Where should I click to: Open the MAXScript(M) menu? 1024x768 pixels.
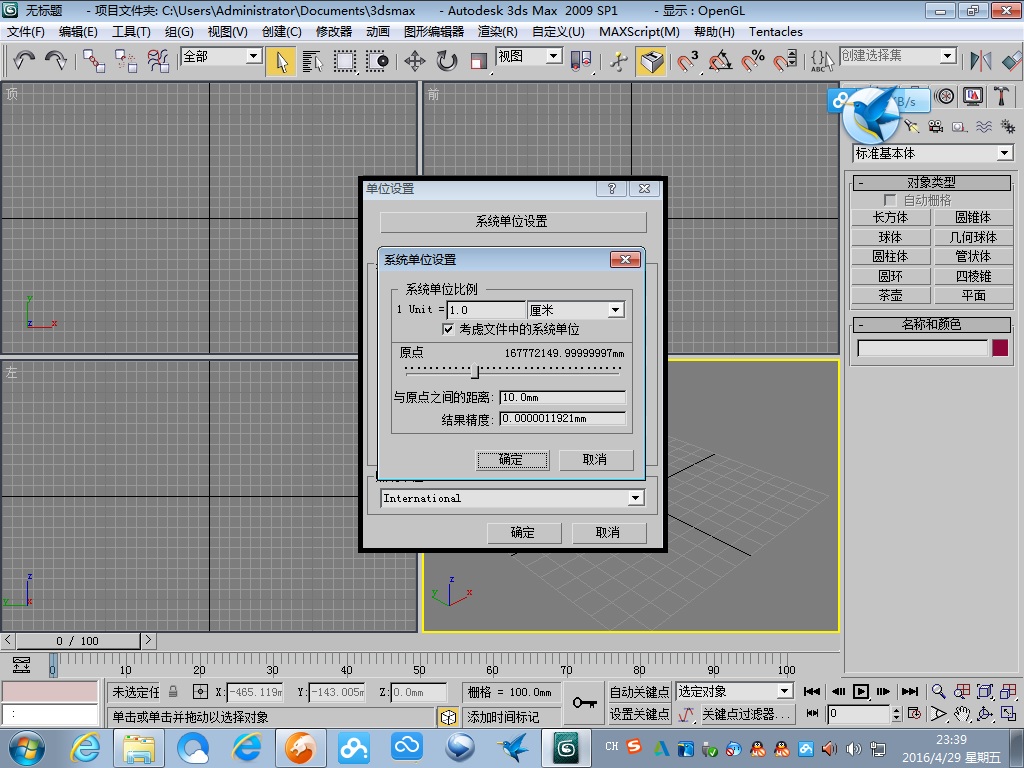[639, 32]
